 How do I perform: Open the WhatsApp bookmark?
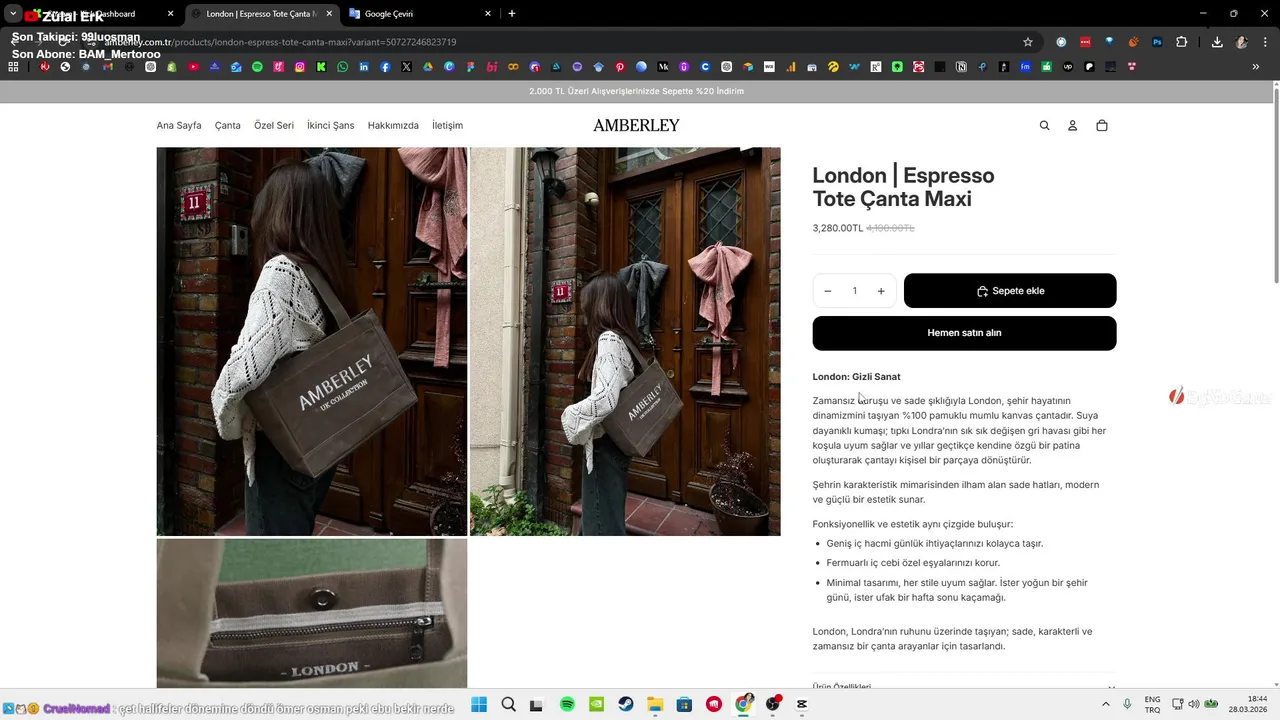coord(342,67)
